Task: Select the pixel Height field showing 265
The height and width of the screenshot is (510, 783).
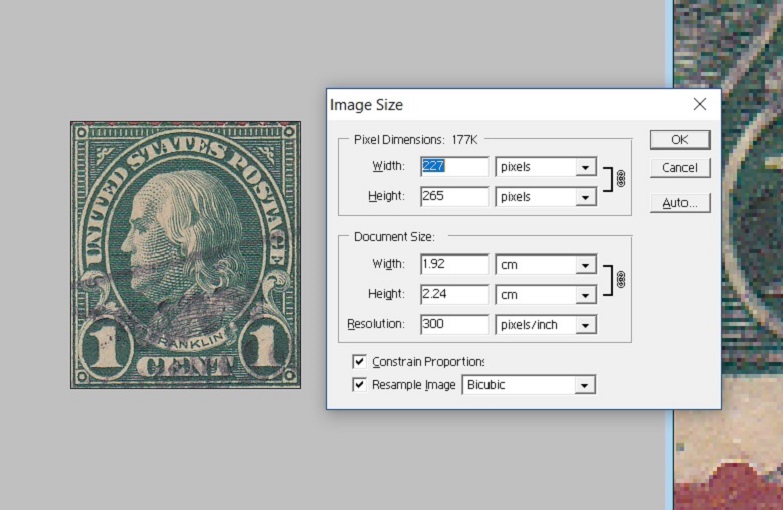Action: (x=454, y=196)
